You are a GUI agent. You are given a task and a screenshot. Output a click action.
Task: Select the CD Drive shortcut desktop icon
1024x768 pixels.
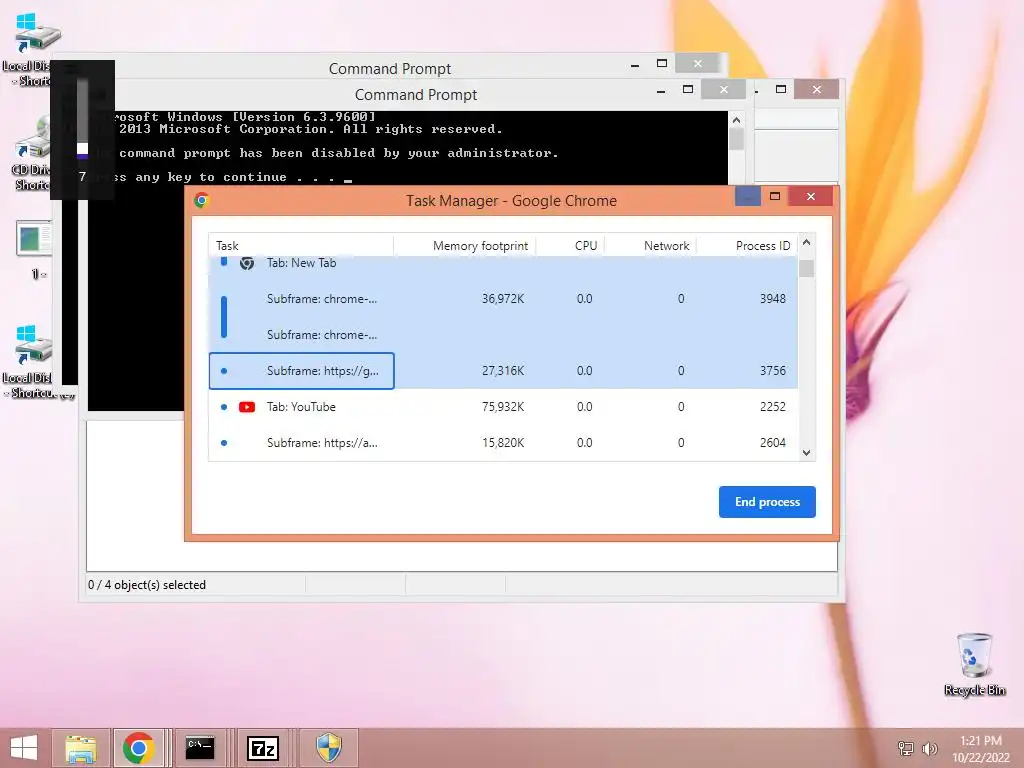coord(31,153)
